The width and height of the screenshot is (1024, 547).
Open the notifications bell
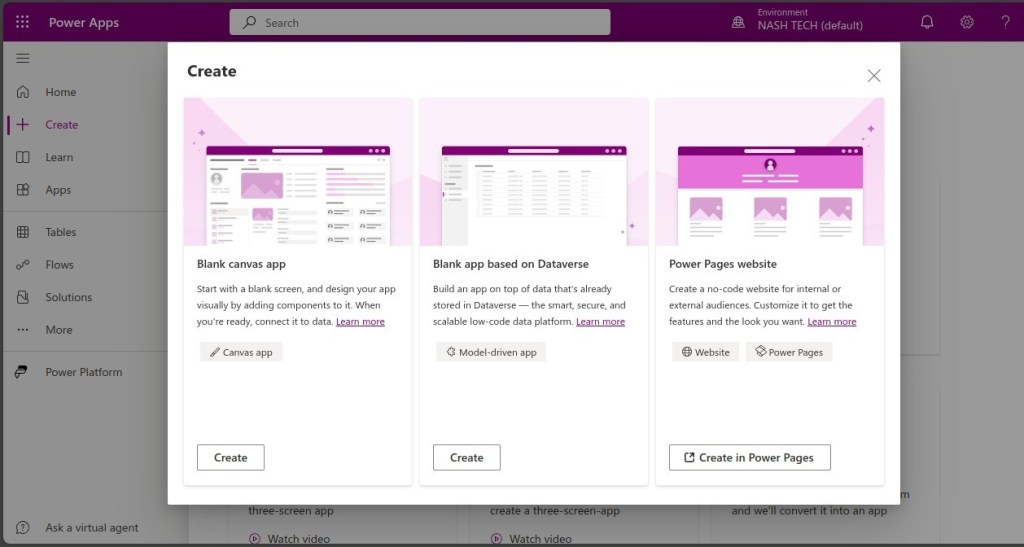[x=927, y=22]
